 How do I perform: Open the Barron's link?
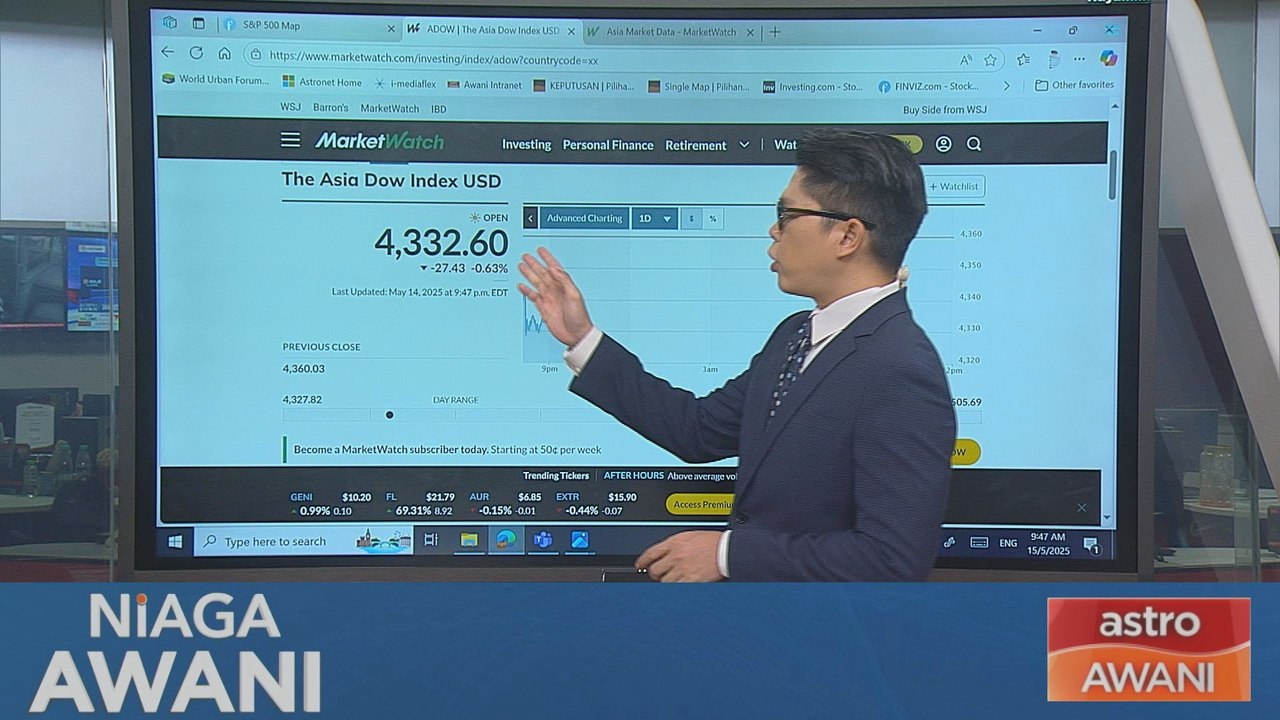[x=331, y=108]
